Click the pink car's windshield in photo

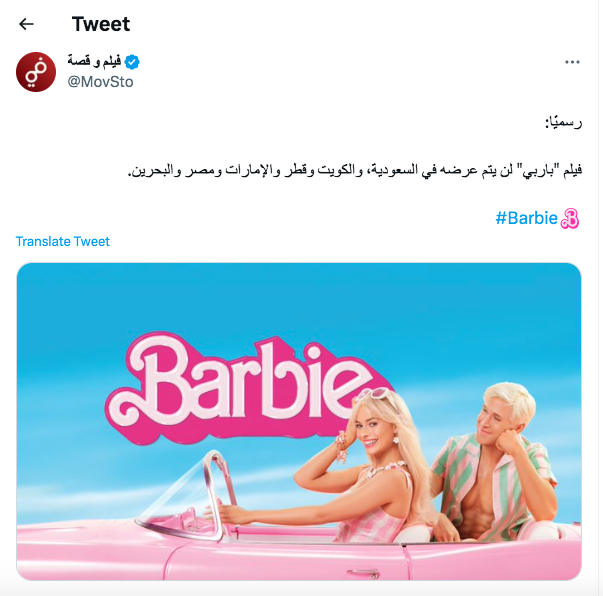point(187,496)
